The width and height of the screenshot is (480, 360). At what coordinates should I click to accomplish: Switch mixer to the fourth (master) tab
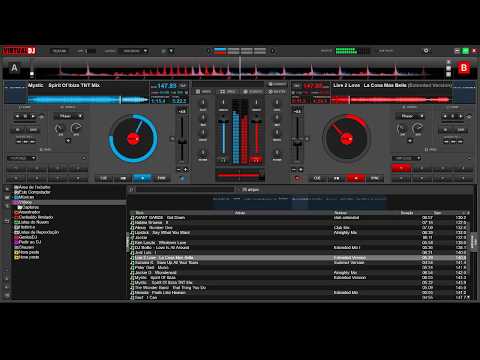click(278, 91)
